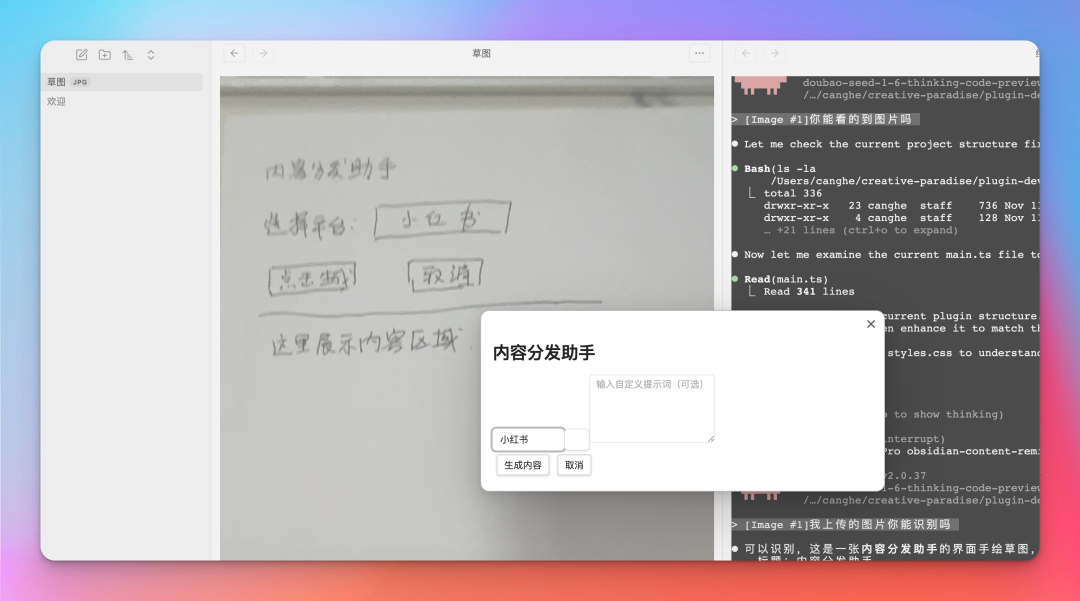1080x601 pixels.
Task: Click the 内容分发助手 dialog heading
Action: pyautogui.click(x=544, y=352)
